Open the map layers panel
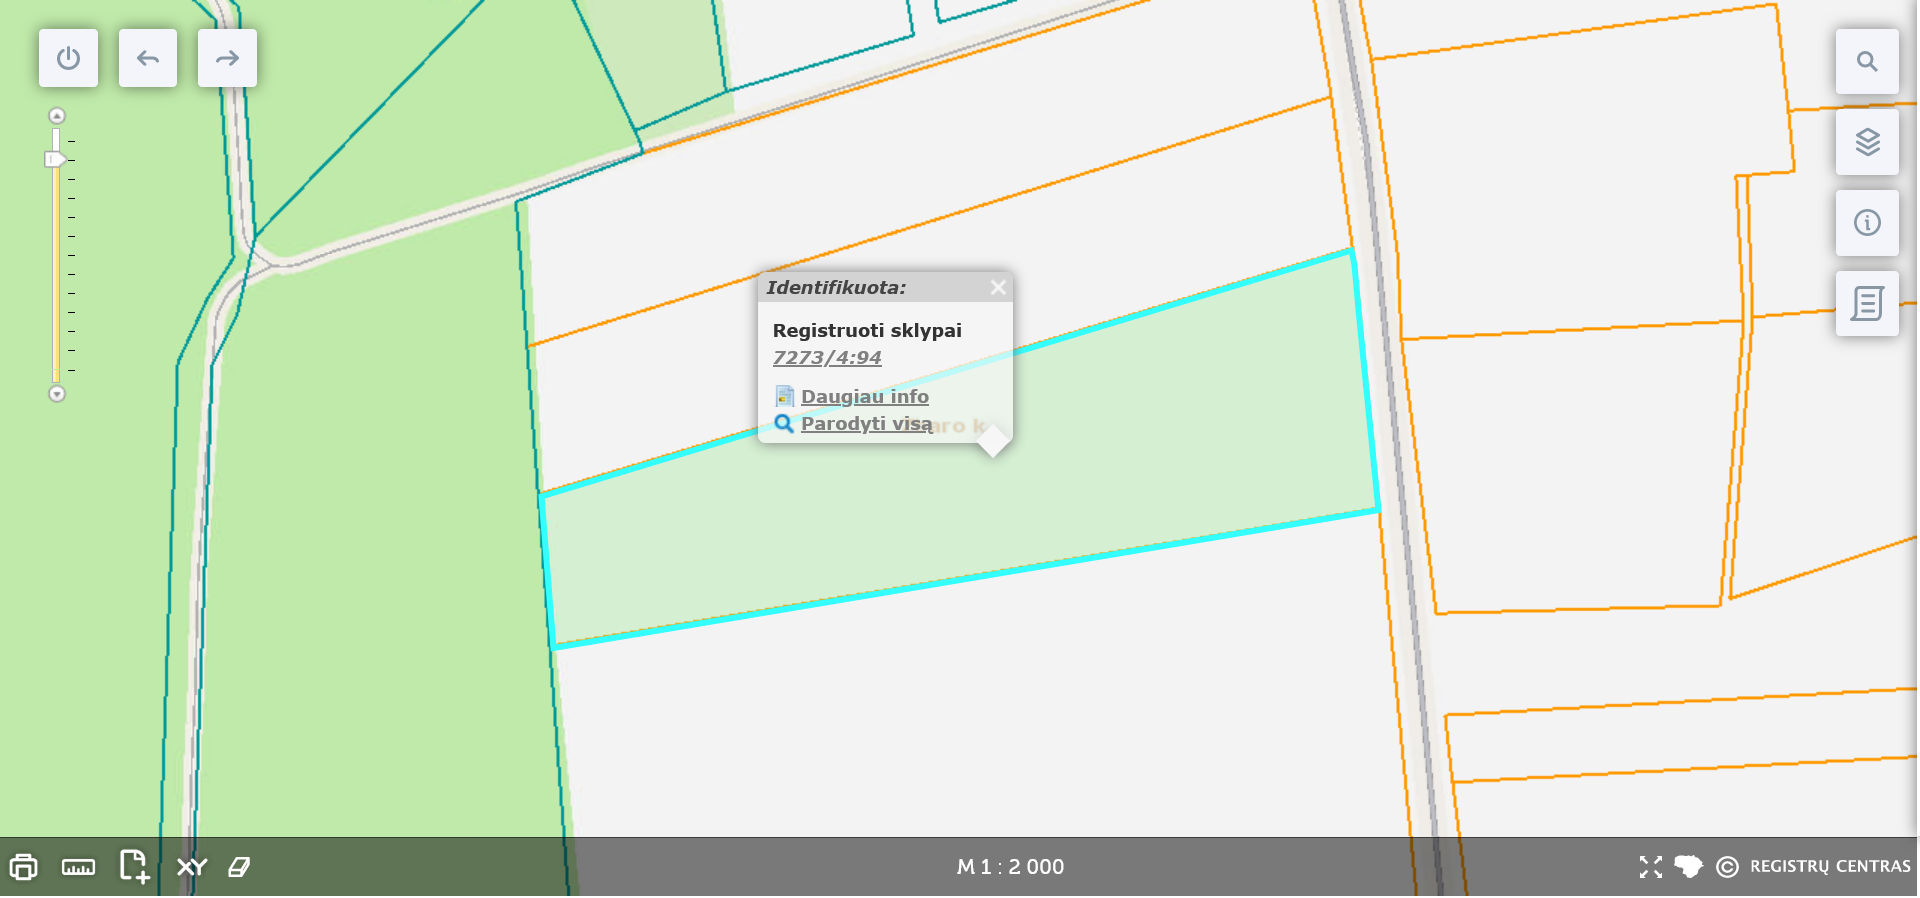The height and width of the screenshot is (898, 1920). (1866, 142)
